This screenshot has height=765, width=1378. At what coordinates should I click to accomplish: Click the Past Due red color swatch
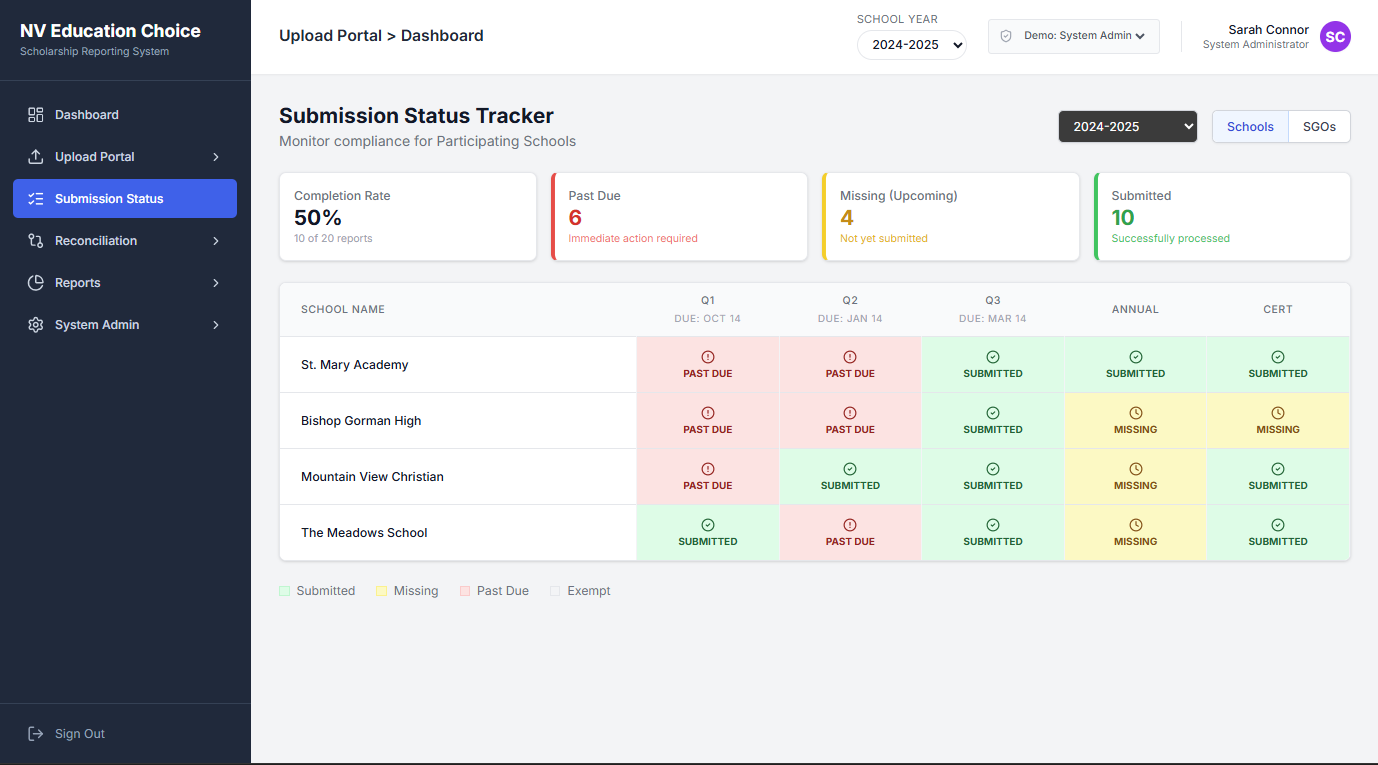[x=465, y=590]
